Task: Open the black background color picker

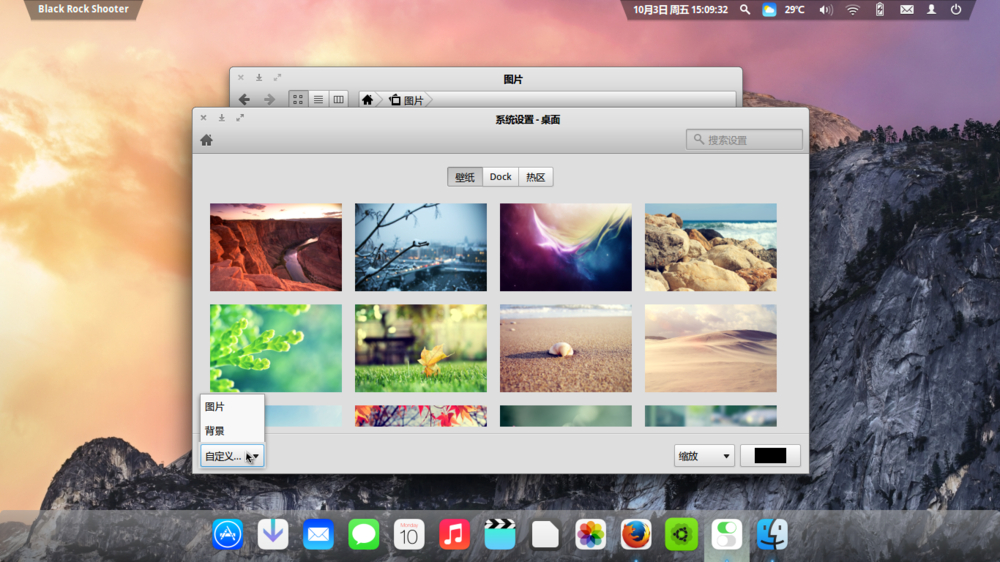Action: point(770,456)
